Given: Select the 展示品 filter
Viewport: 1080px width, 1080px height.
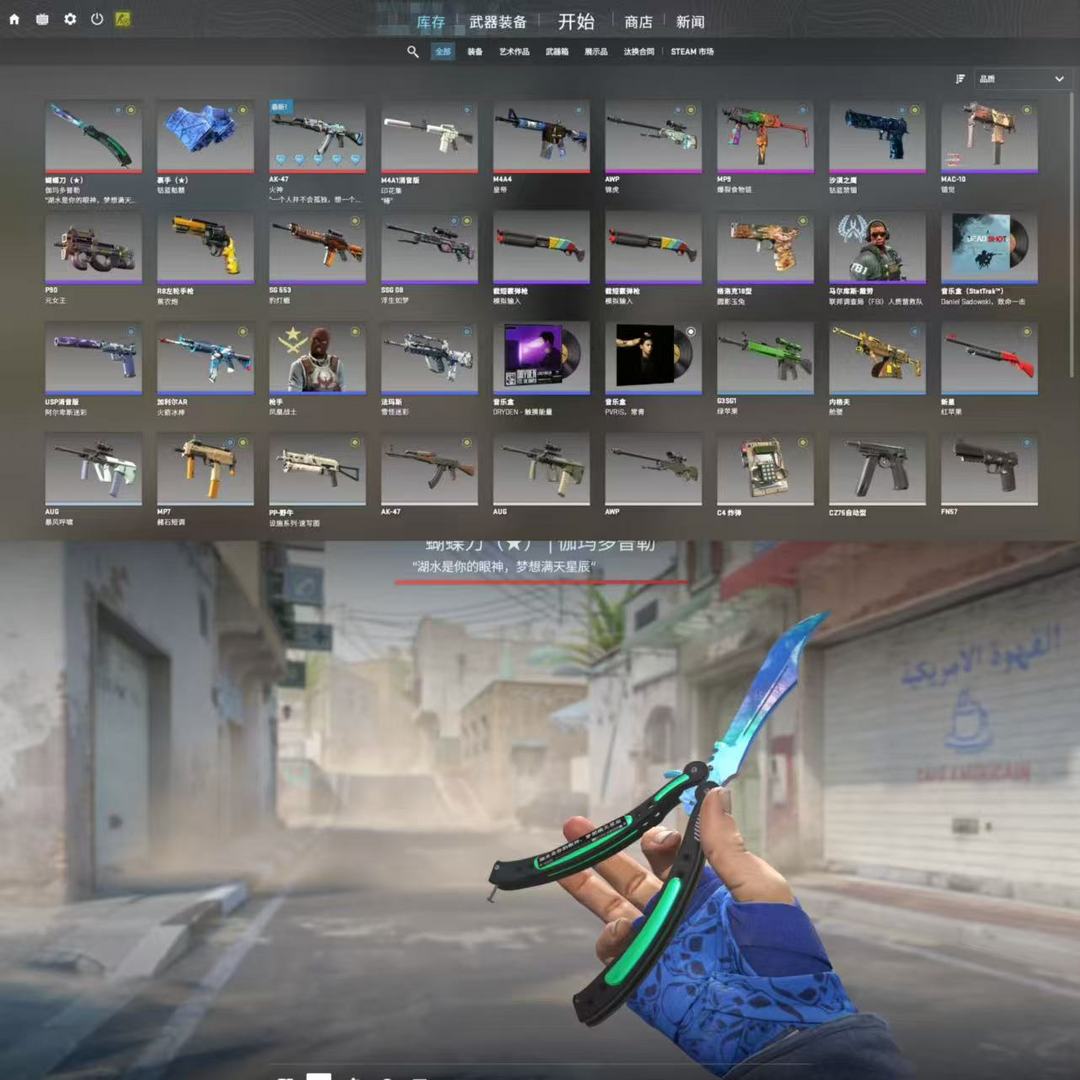Looking at the screenshot, I should click(x=596, y=52).
